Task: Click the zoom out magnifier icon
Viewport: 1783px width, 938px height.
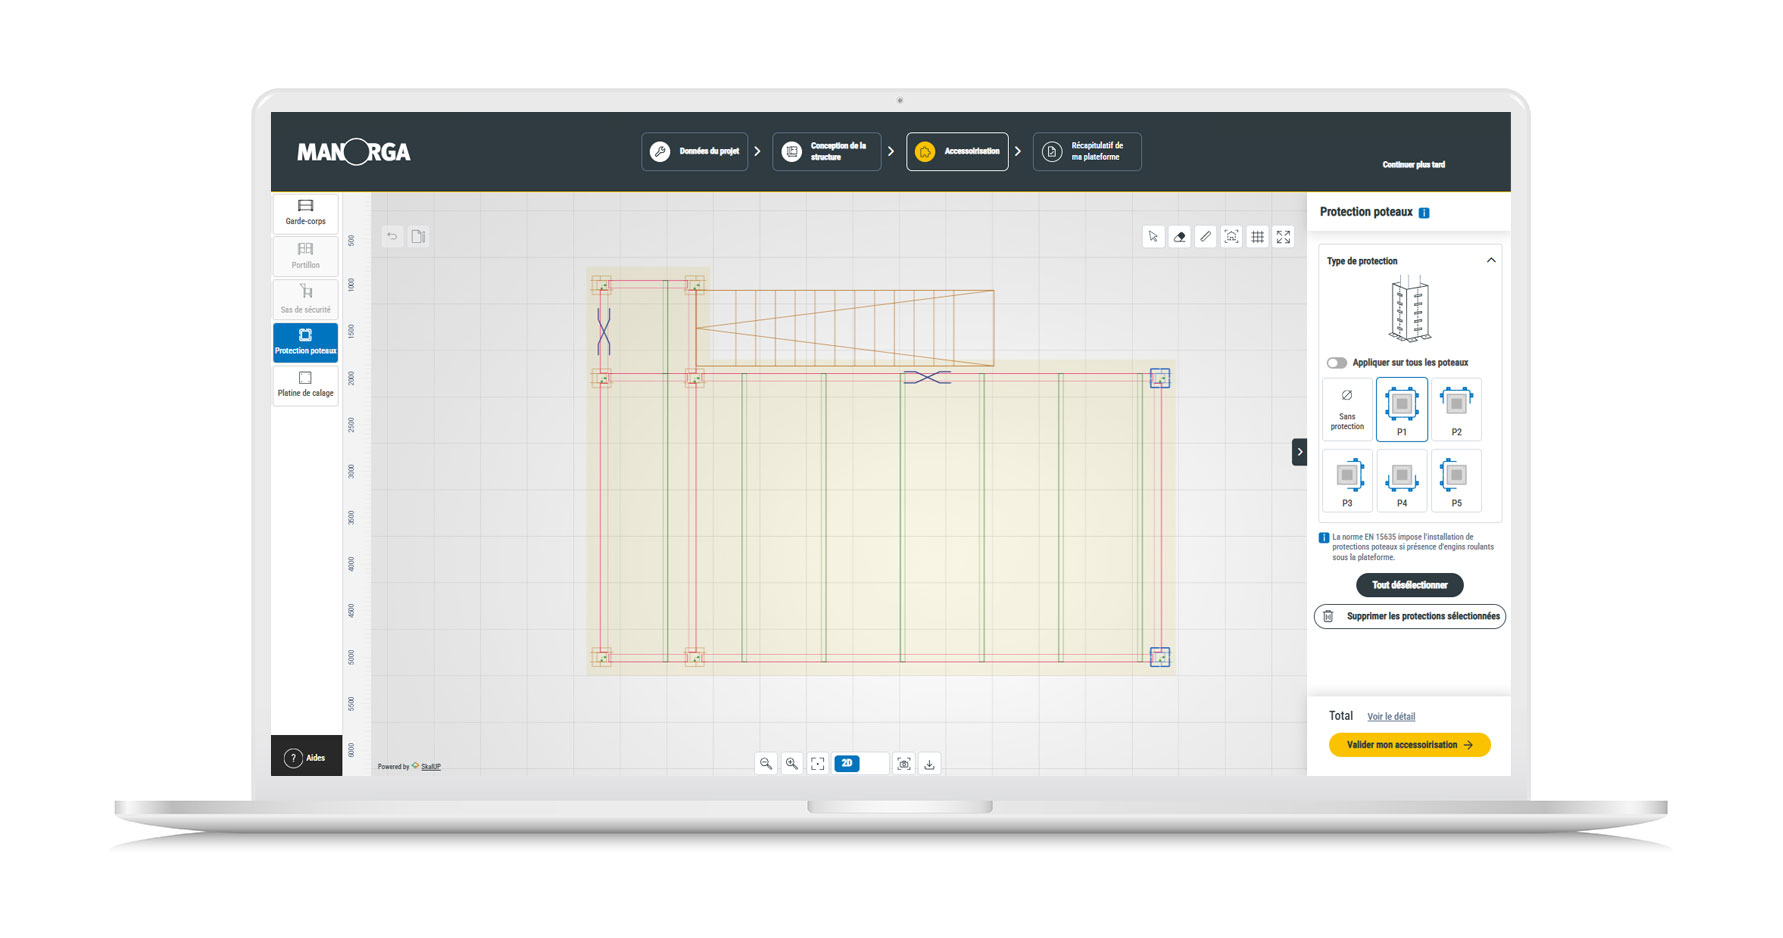Action: (x=765, y=763)
